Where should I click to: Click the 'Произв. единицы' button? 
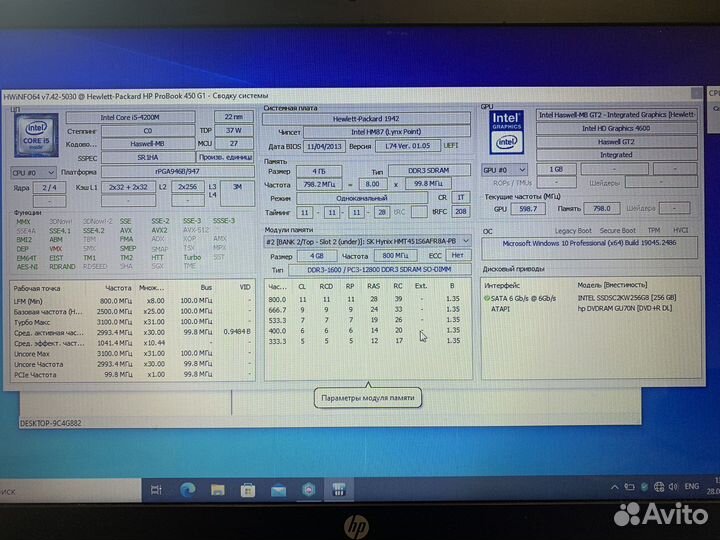(225, 157)
